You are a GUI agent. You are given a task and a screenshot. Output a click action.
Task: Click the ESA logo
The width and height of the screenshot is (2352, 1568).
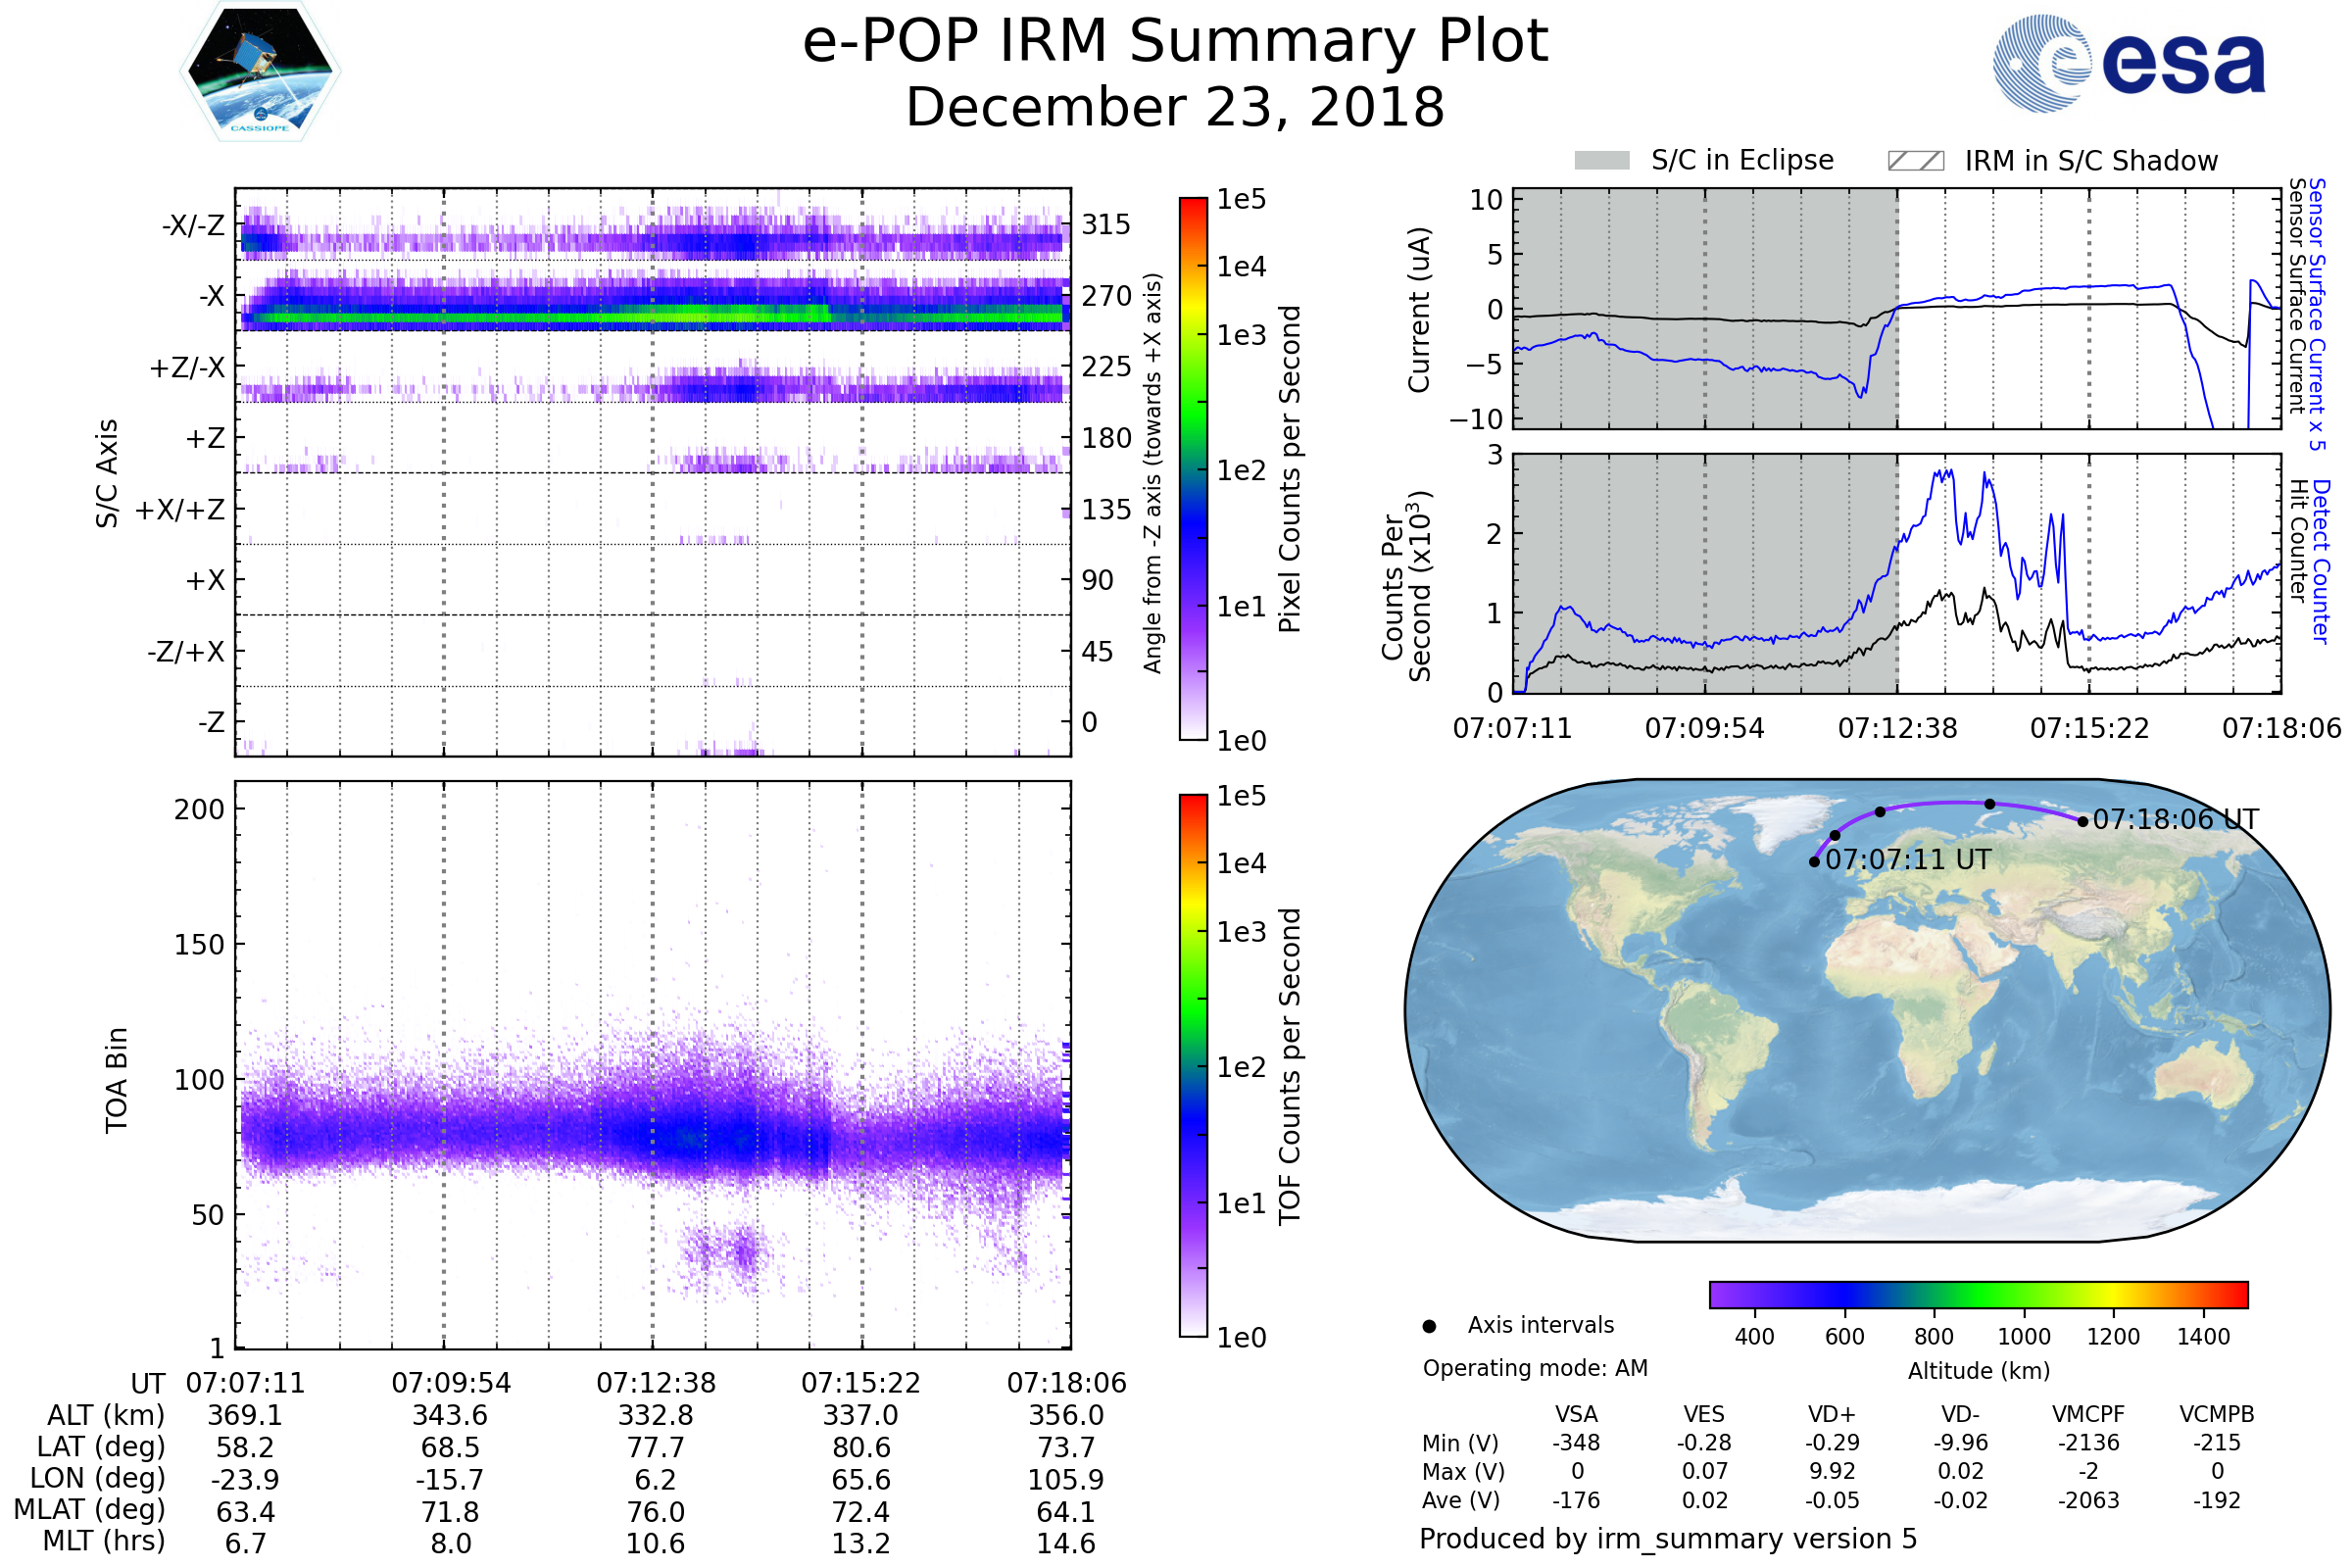pyautogui.click(x=2128, y=63)
